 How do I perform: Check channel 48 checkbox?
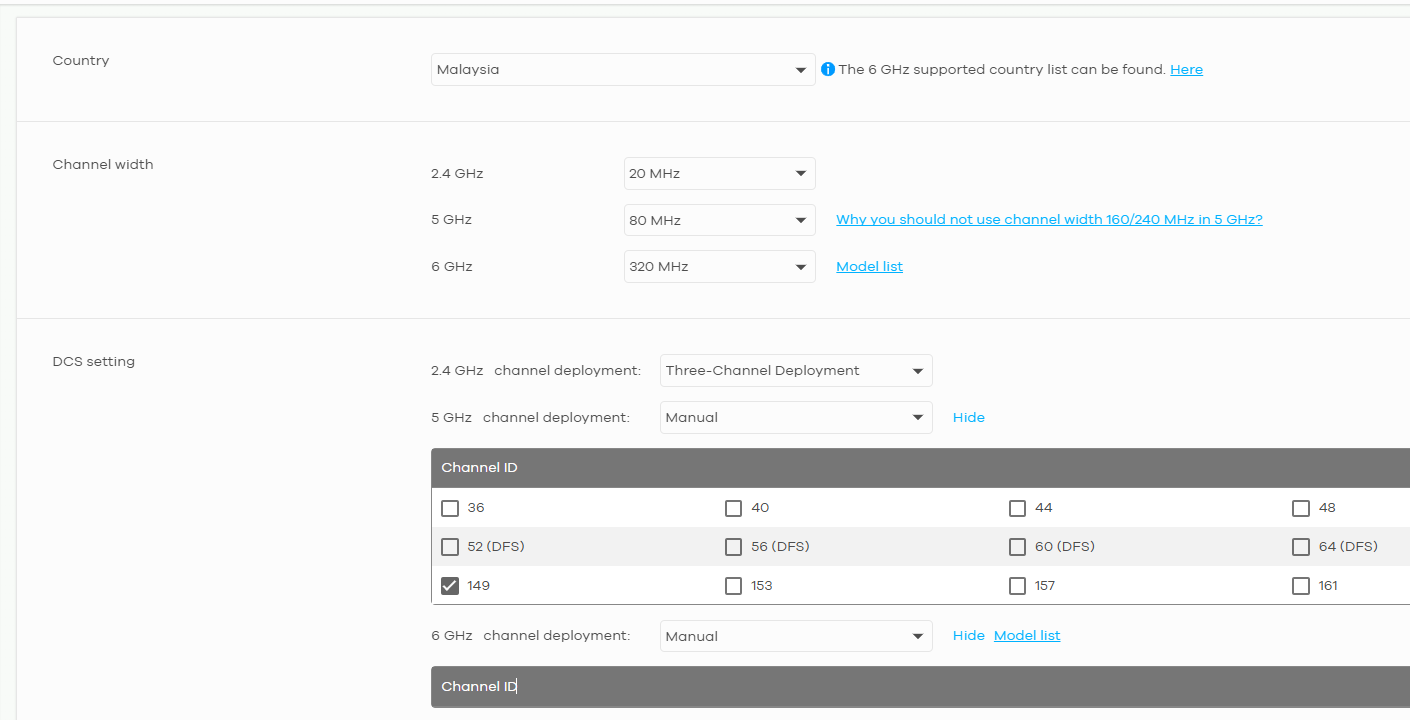[1301, 508]
